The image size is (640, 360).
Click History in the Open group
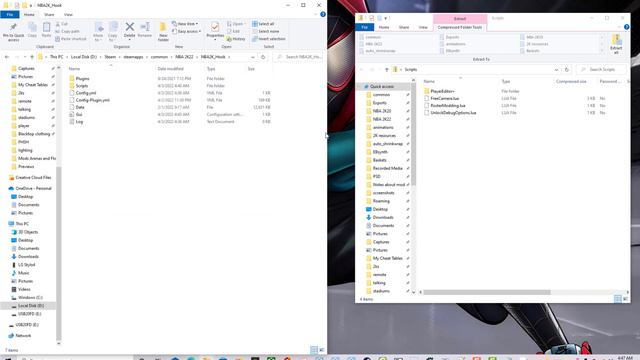(x=236, y=39)
